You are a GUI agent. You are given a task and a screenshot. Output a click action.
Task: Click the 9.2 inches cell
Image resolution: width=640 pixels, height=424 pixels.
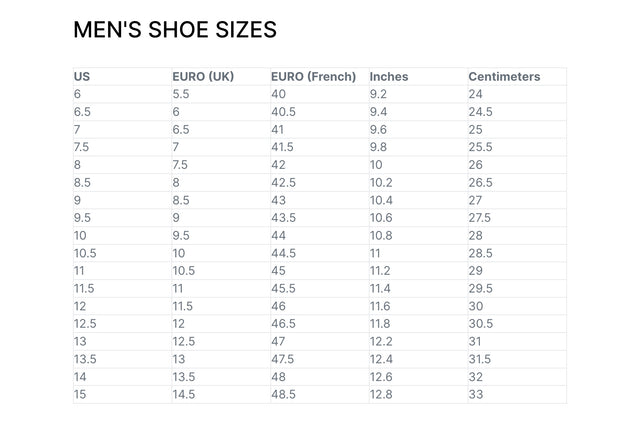tap(378, 94)
